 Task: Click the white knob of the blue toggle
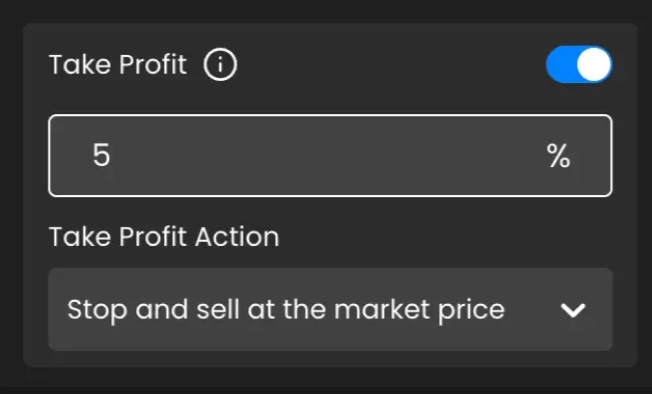click(x=594, y=64)
